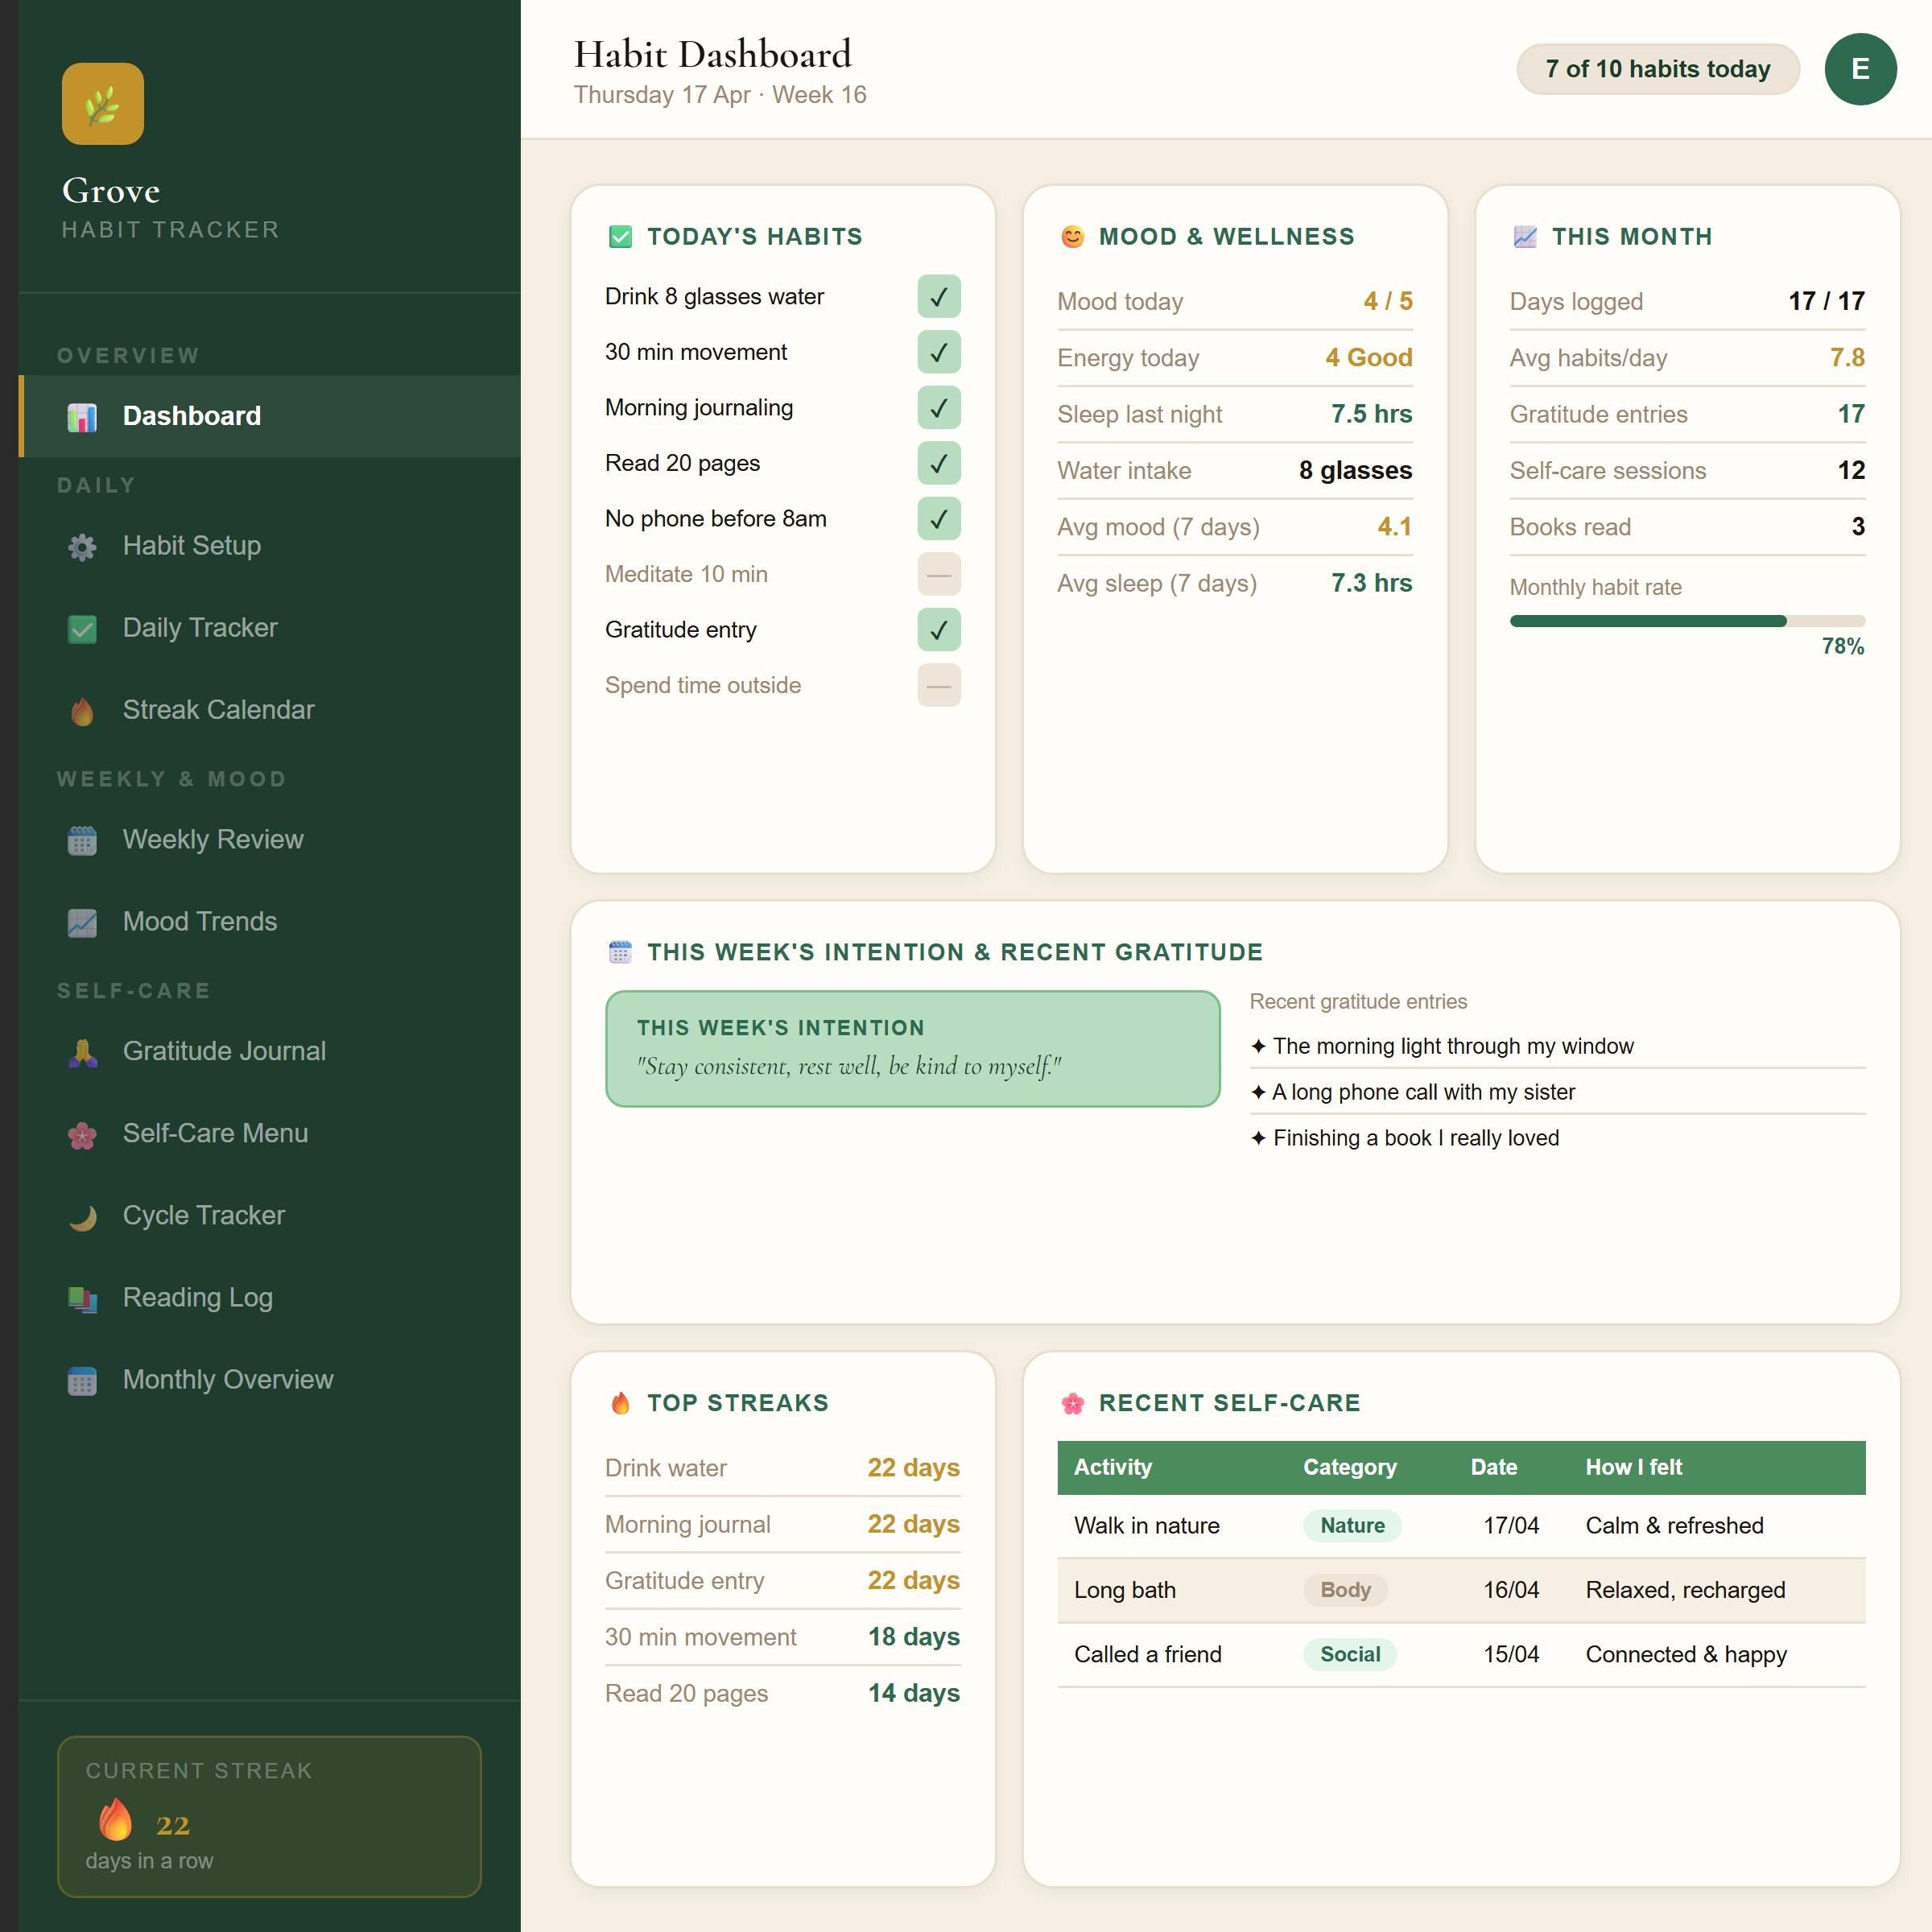
Task: Click the Daily Tracker checkmark icon
Action: coord(82,629)
